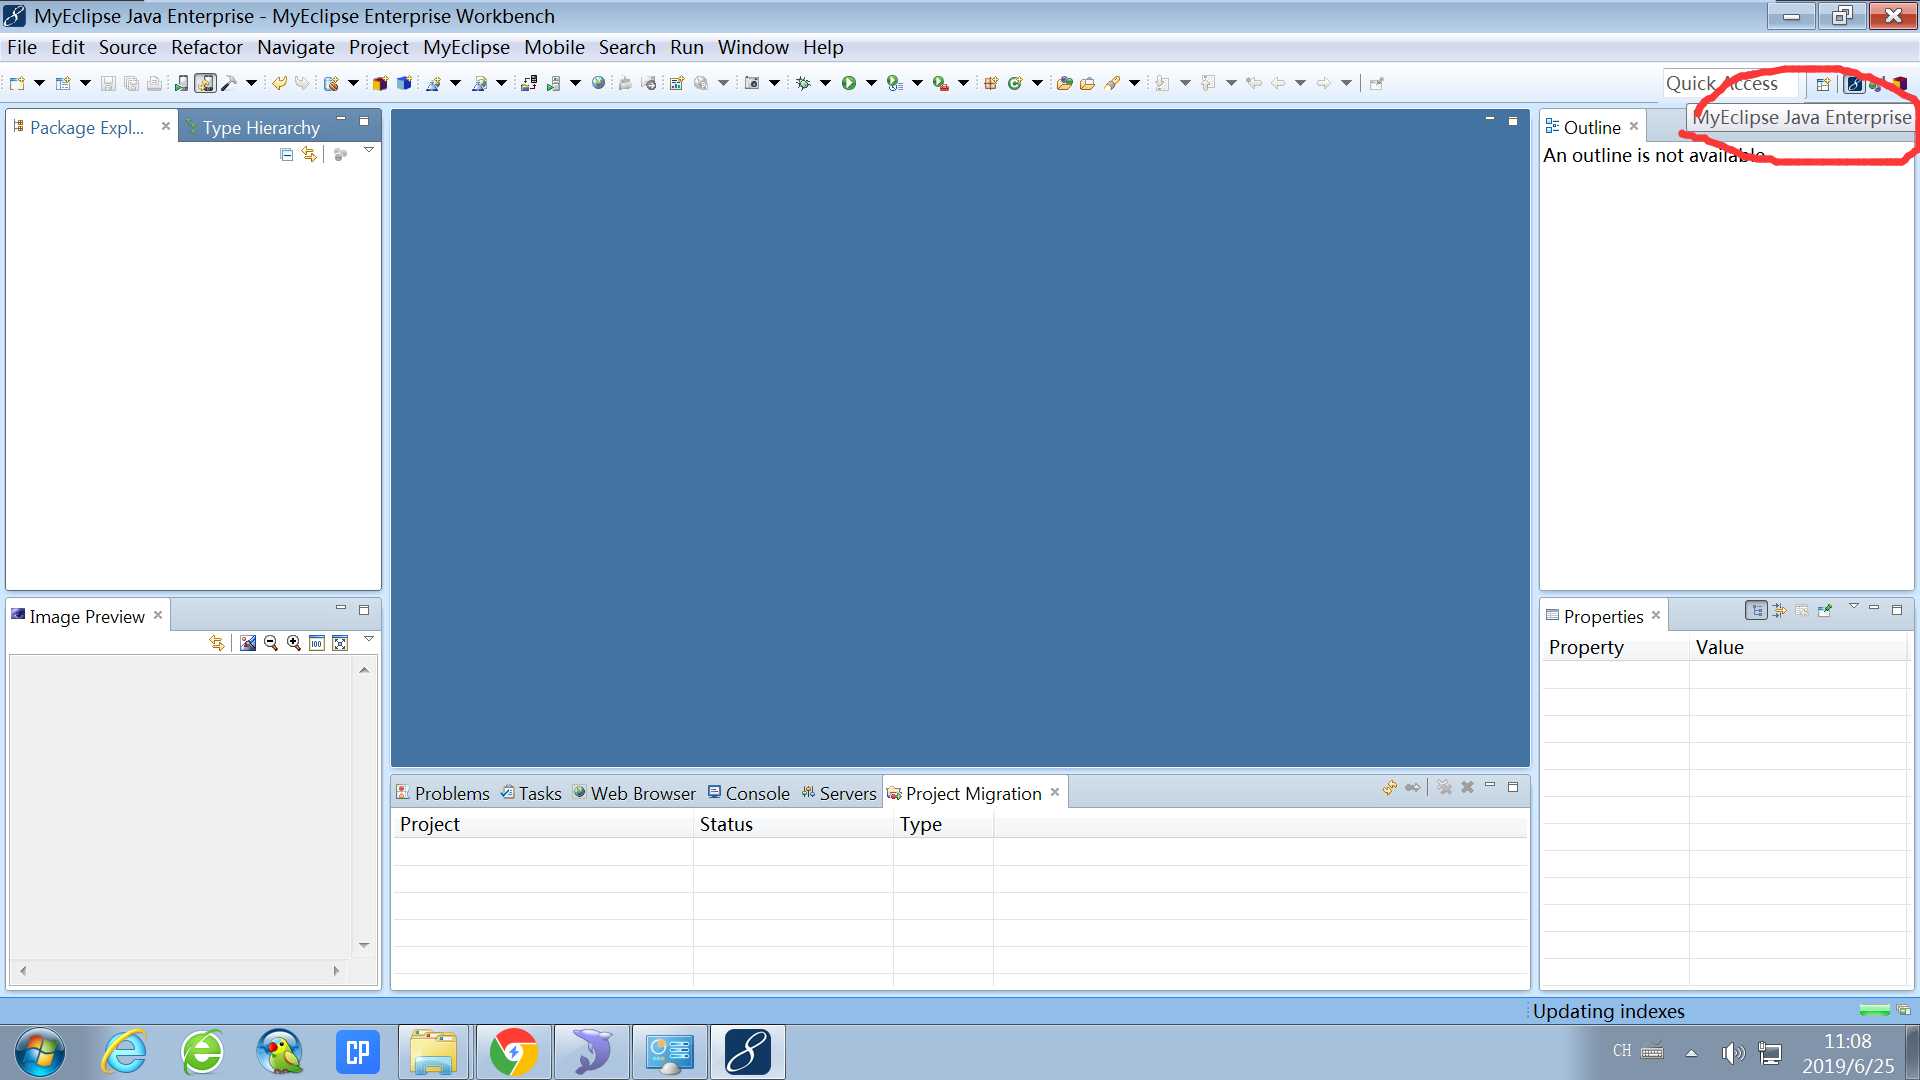Close the Package Explorer tab

click(165, 126)
